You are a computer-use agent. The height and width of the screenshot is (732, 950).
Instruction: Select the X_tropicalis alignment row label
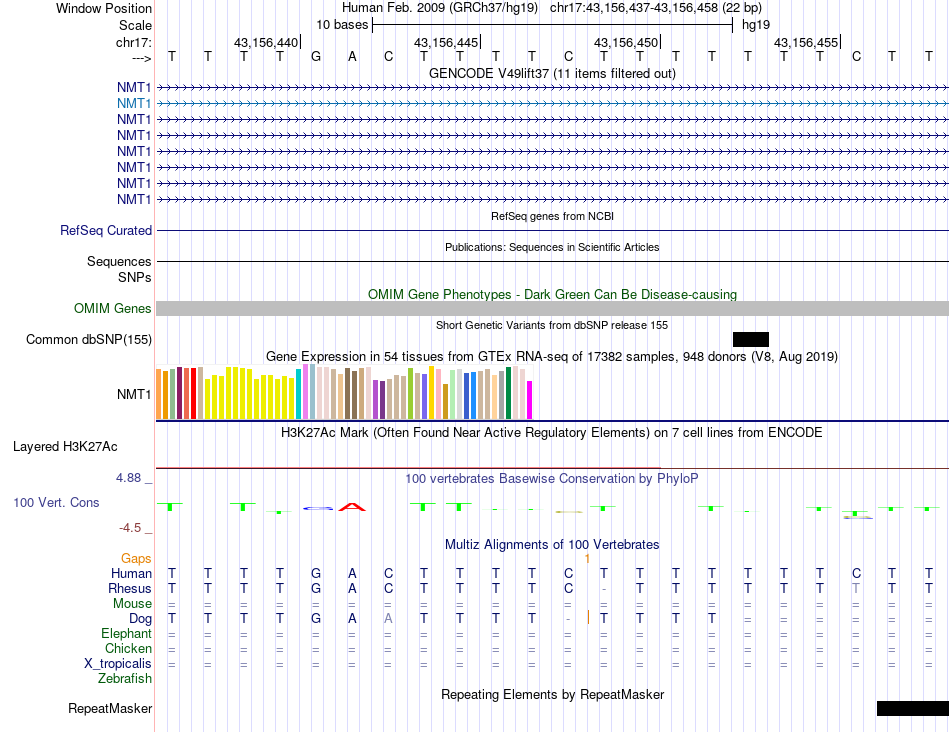coord(118,664)
